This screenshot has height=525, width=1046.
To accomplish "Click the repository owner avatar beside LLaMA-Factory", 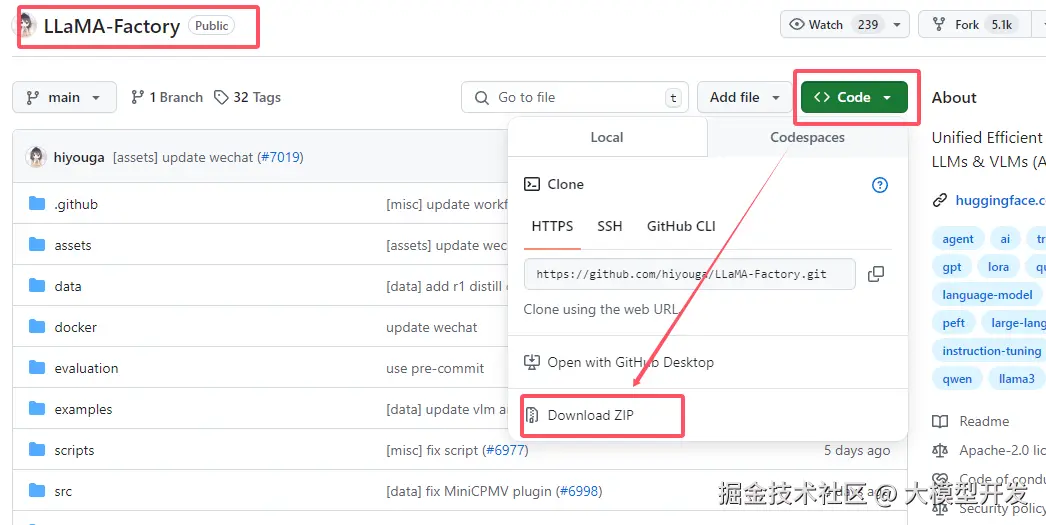I will pyautogui.click(x=27, y=25).
